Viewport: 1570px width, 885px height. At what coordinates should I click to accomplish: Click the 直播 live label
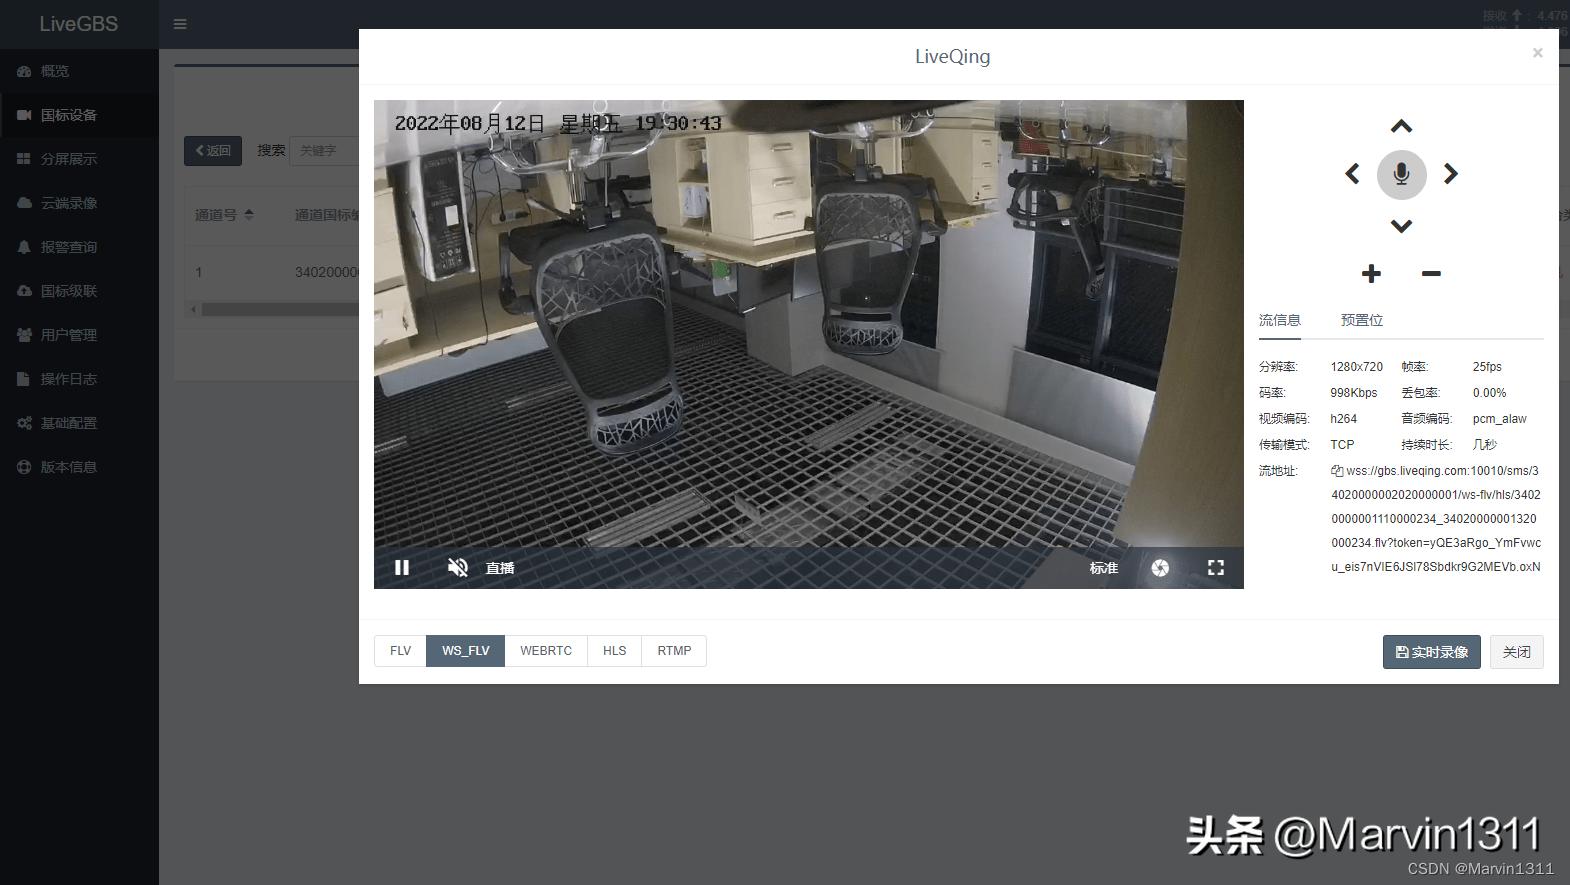(x=500, y=568)
